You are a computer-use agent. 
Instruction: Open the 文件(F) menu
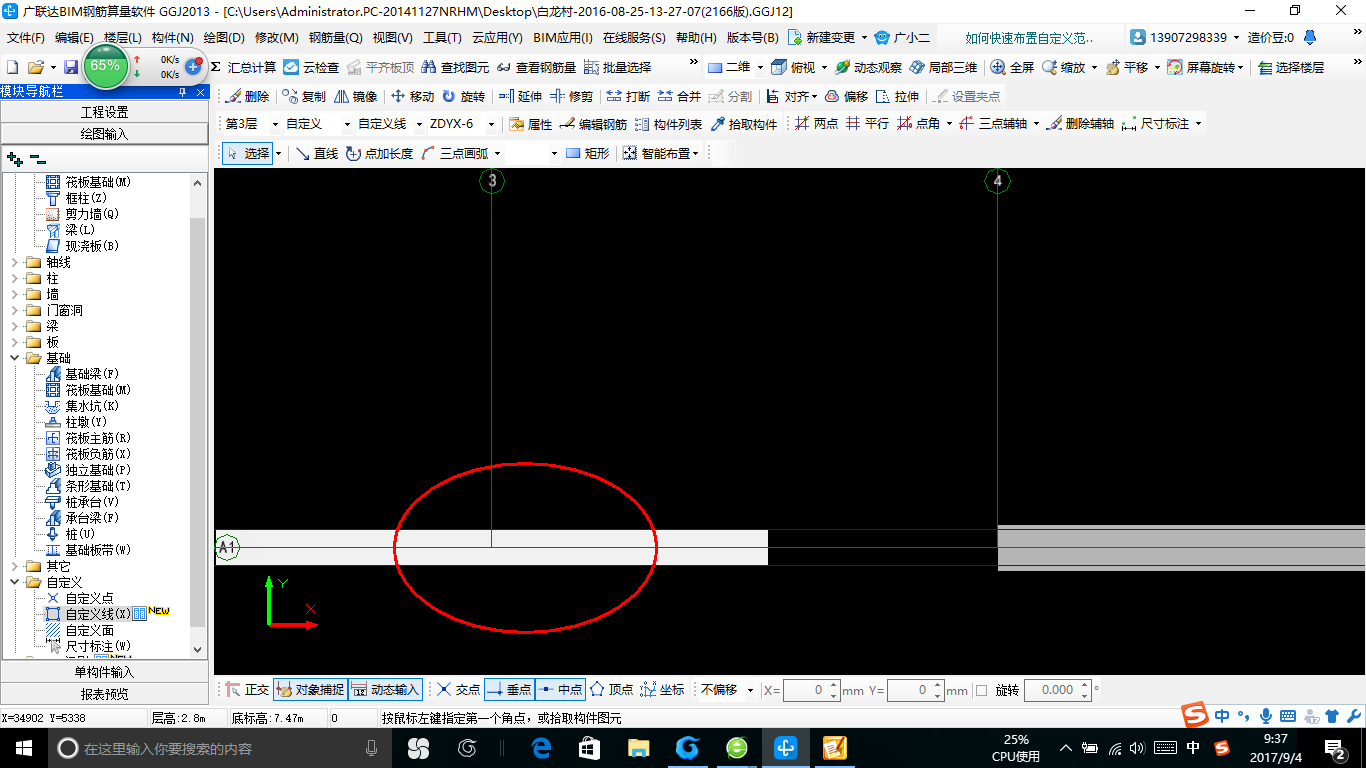(x=26, y=38)
